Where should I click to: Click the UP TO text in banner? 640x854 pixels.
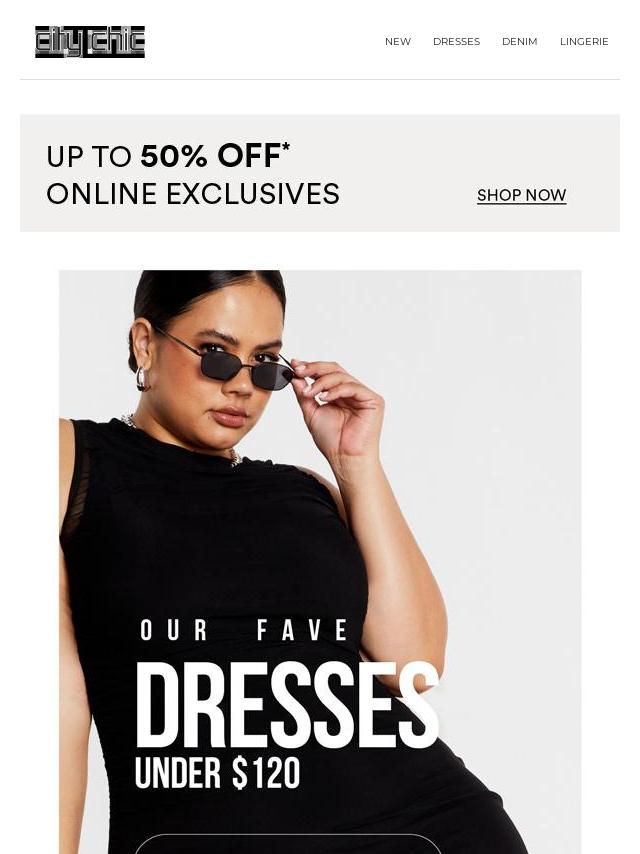tap(89, 157)
